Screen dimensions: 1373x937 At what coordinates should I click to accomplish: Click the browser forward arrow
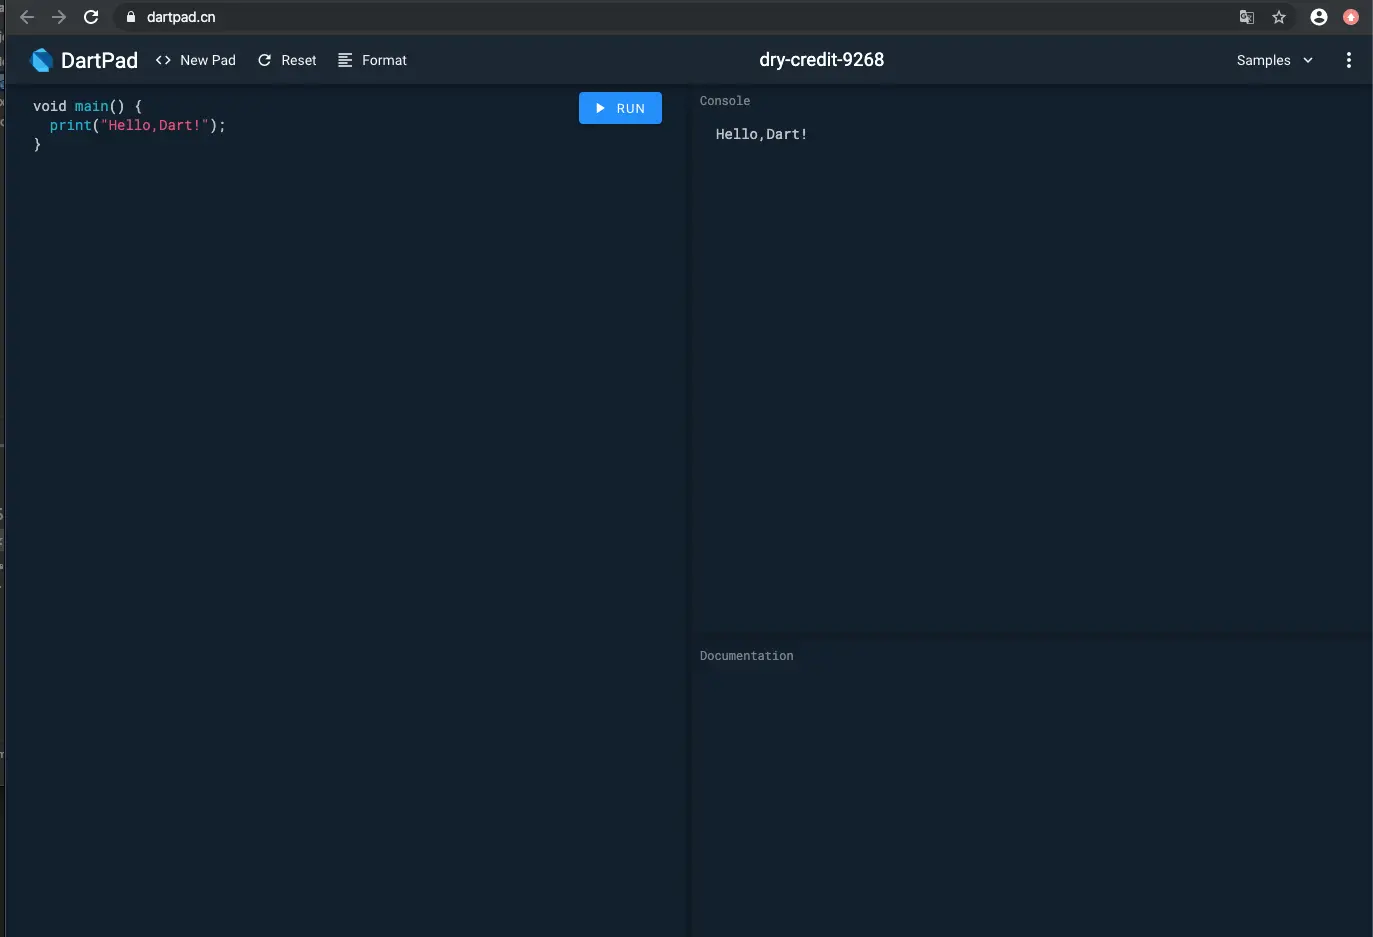click(59, 17)
